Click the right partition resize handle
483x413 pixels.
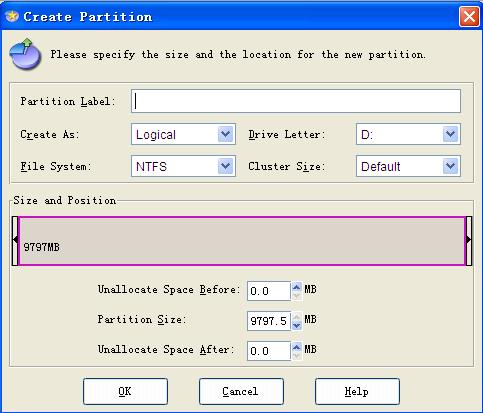pos(469,241)
